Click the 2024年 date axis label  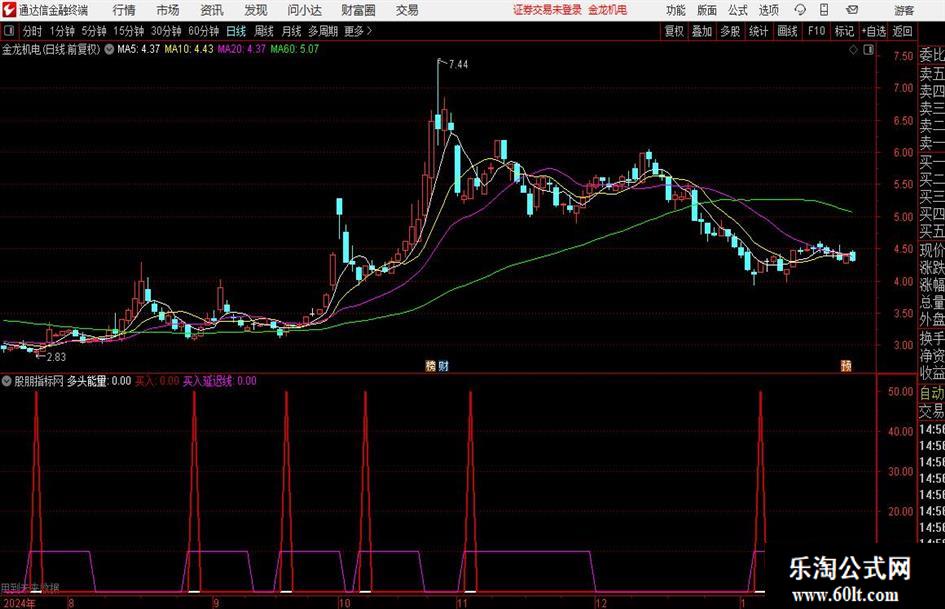(19, 603)
